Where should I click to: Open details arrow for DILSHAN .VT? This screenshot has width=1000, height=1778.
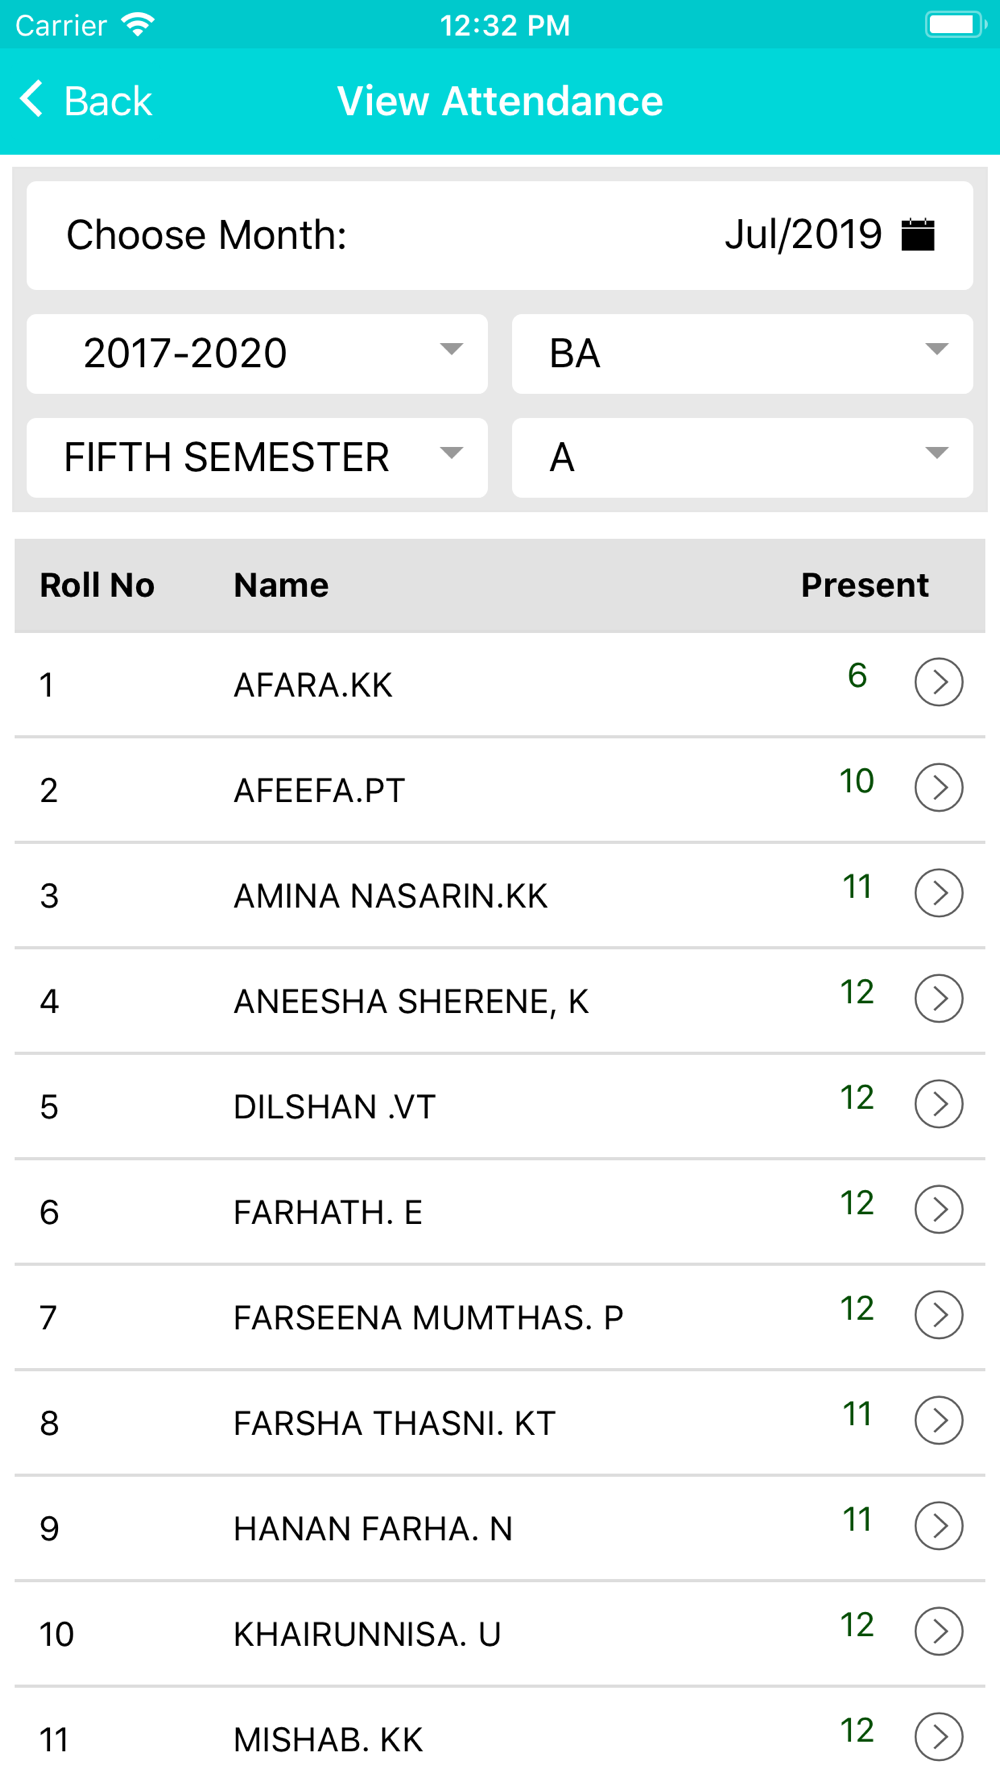click(x=938, y=1105)
